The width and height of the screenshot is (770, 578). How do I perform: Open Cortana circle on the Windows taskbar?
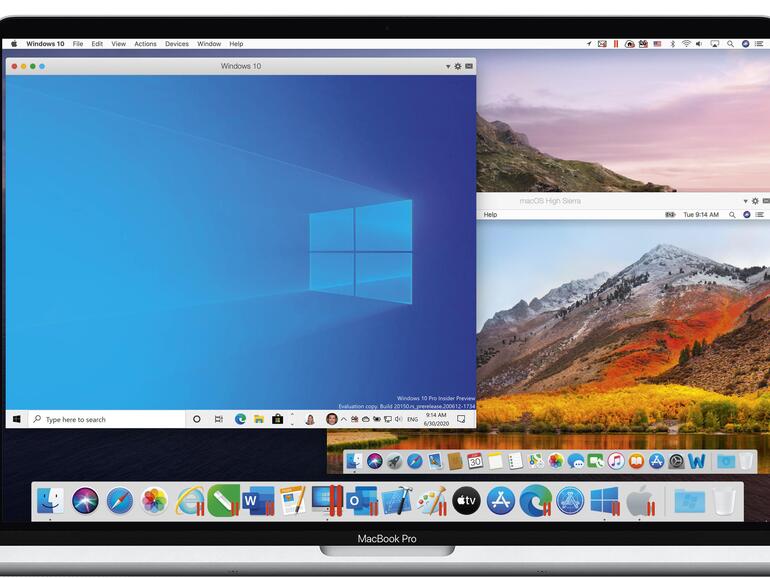tap(196, 419)
